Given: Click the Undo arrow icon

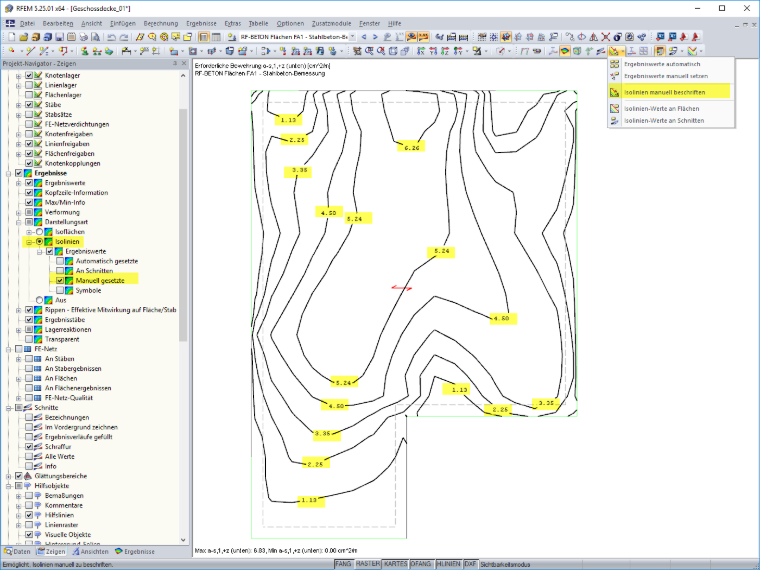Looking at the screenshot, I should [x=111, y=37].
